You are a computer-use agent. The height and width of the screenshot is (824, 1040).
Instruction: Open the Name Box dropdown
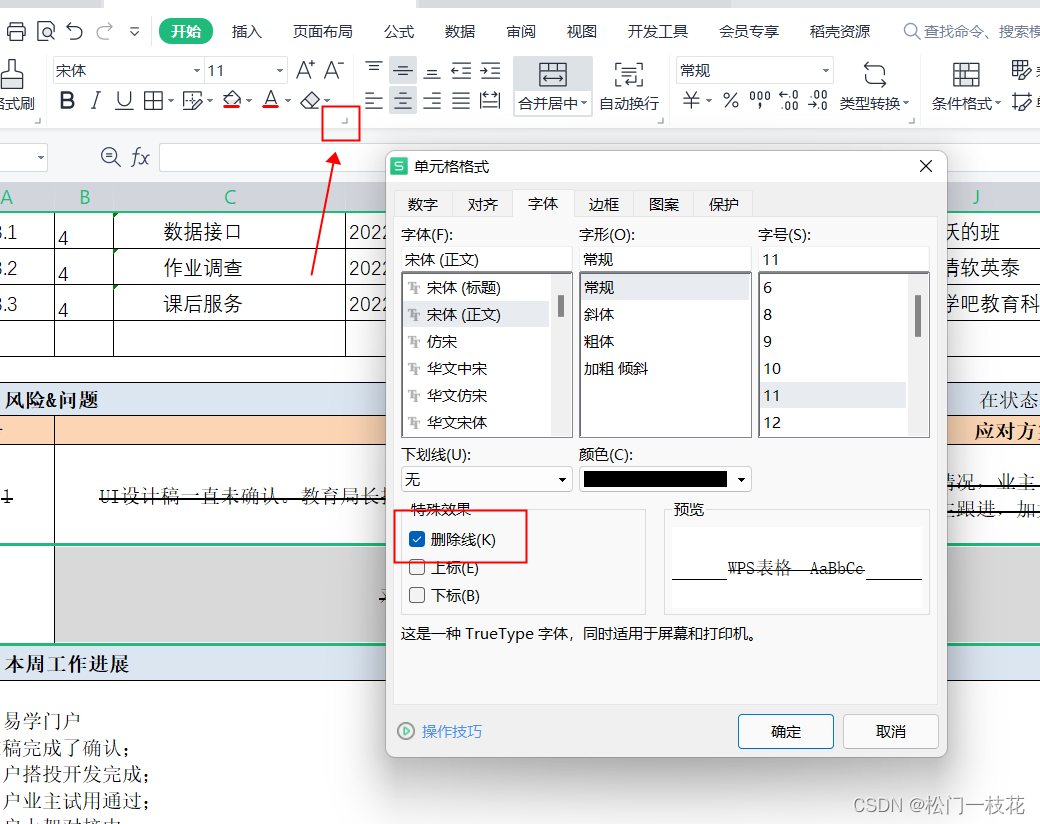pos(41,157)
